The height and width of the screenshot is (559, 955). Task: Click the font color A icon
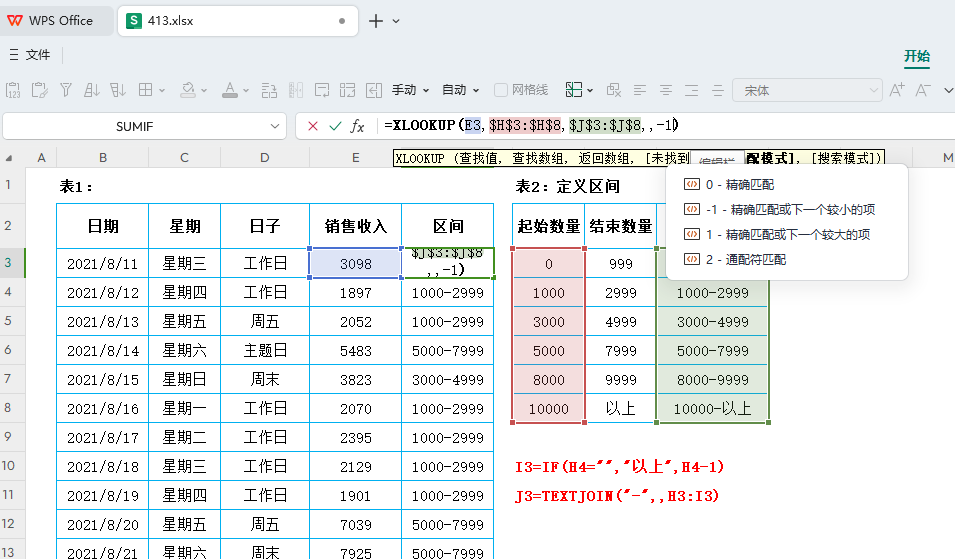tap(230, 90)
